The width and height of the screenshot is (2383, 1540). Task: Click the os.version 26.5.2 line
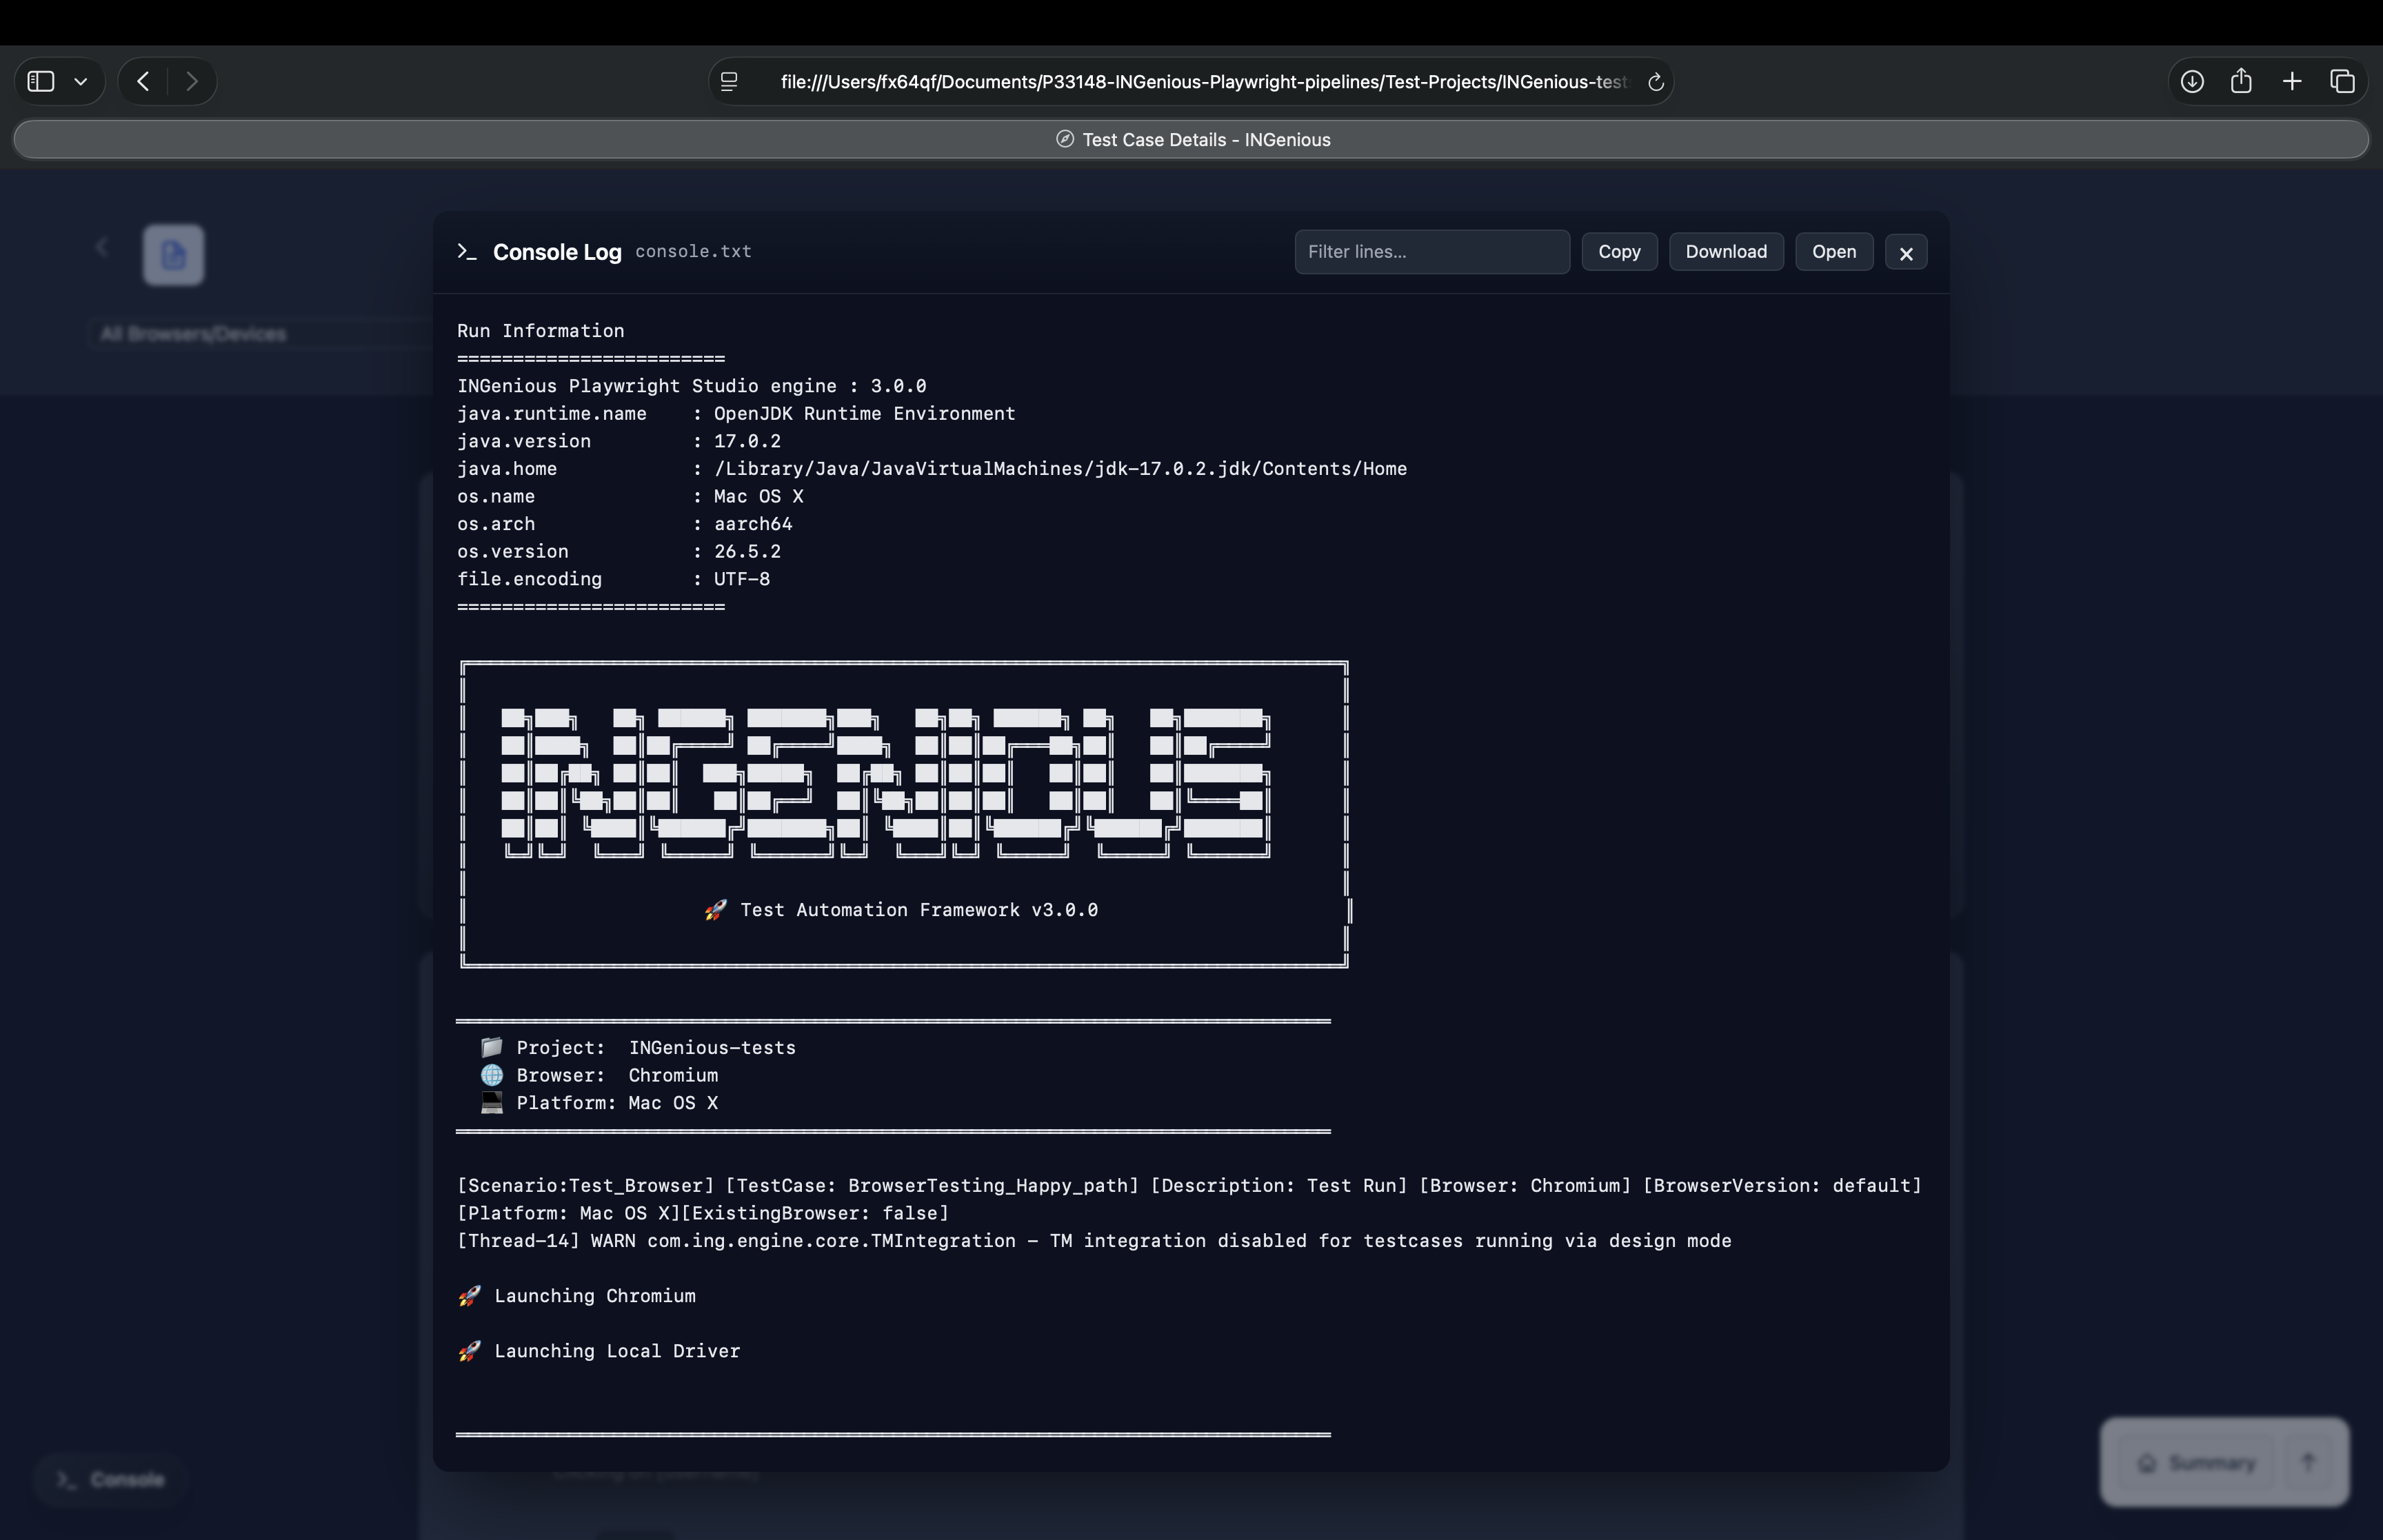click(x=619, y=551)
